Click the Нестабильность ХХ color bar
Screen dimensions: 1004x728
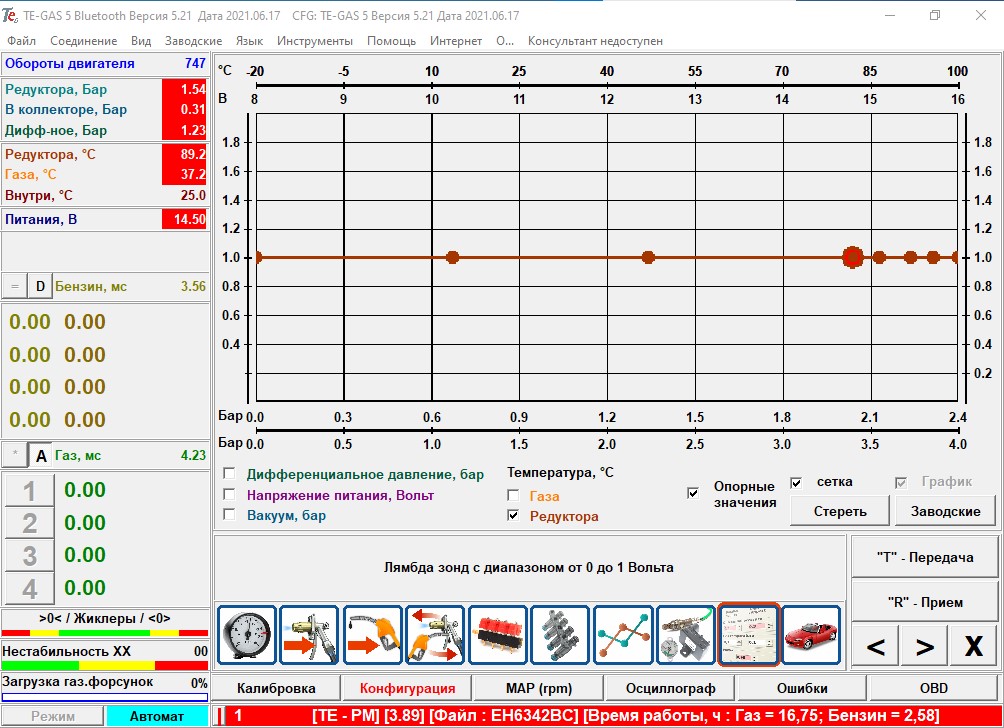105,665
